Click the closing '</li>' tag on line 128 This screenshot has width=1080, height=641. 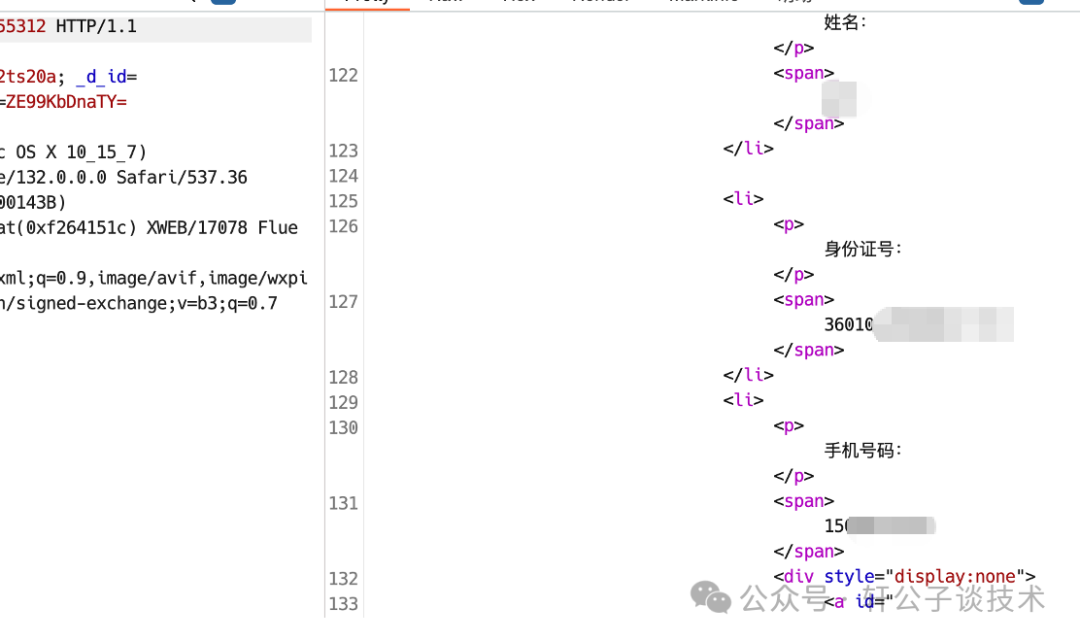[x=748, y=375]
